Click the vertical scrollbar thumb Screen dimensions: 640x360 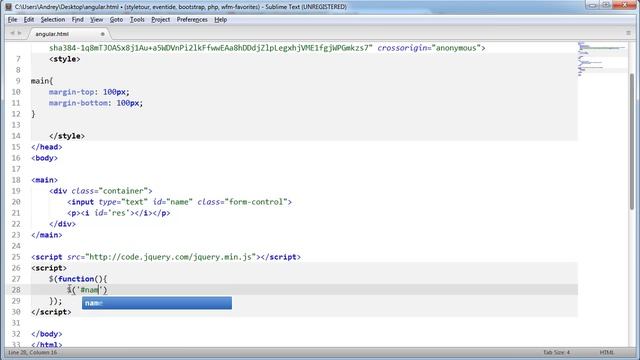tap(632, 141)
